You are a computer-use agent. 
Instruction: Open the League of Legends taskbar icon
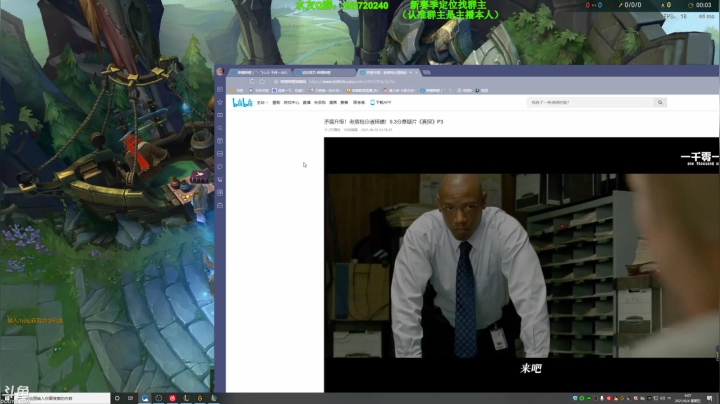[186, 398]
